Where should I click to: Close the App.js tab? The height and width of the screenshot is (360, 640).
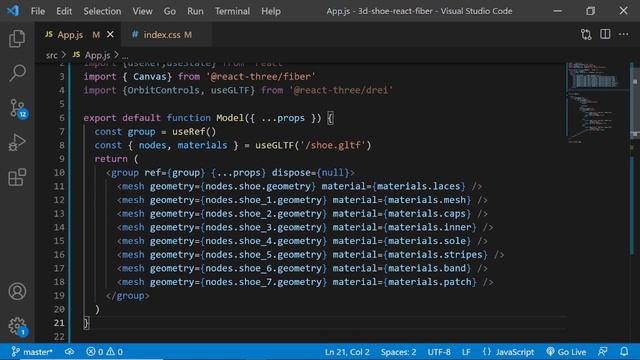tap(110, 35)
